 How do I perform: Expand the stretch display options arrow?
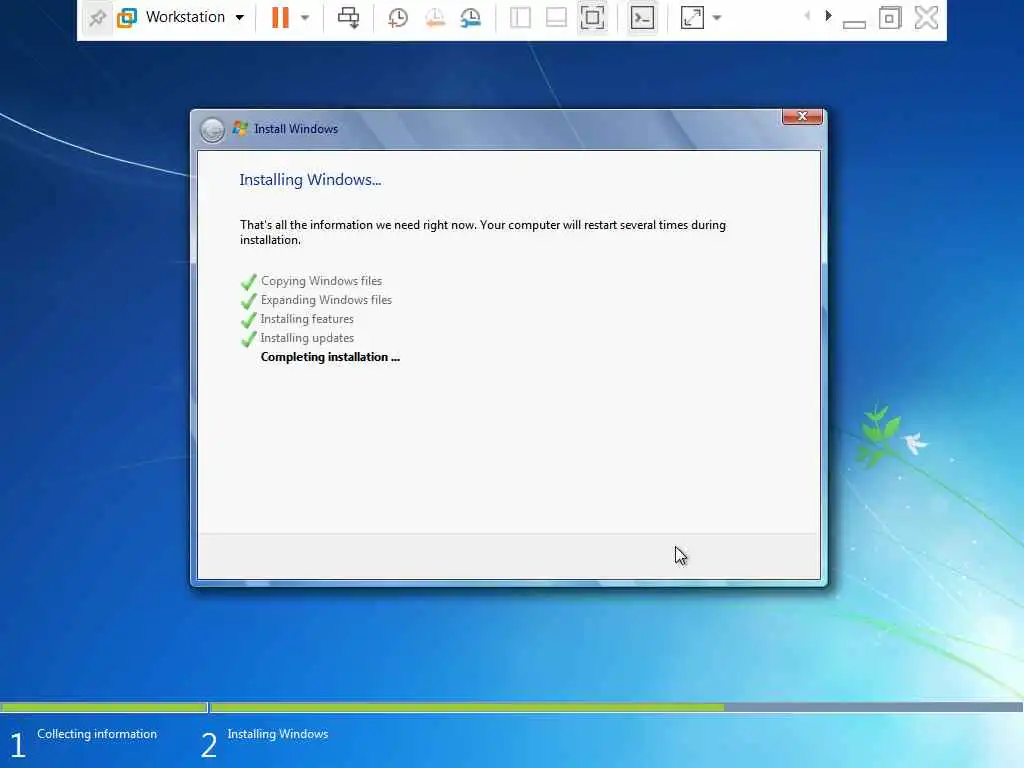(x=717, y=18)
